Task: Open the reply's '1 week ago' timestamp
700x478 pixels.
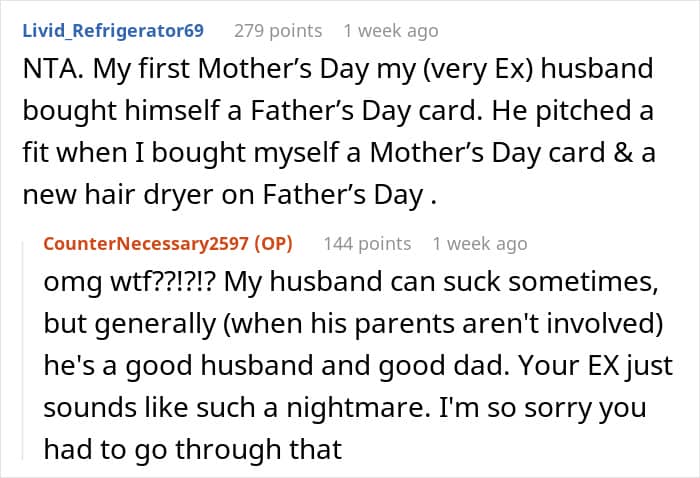Action: click(x=480, y=244)
